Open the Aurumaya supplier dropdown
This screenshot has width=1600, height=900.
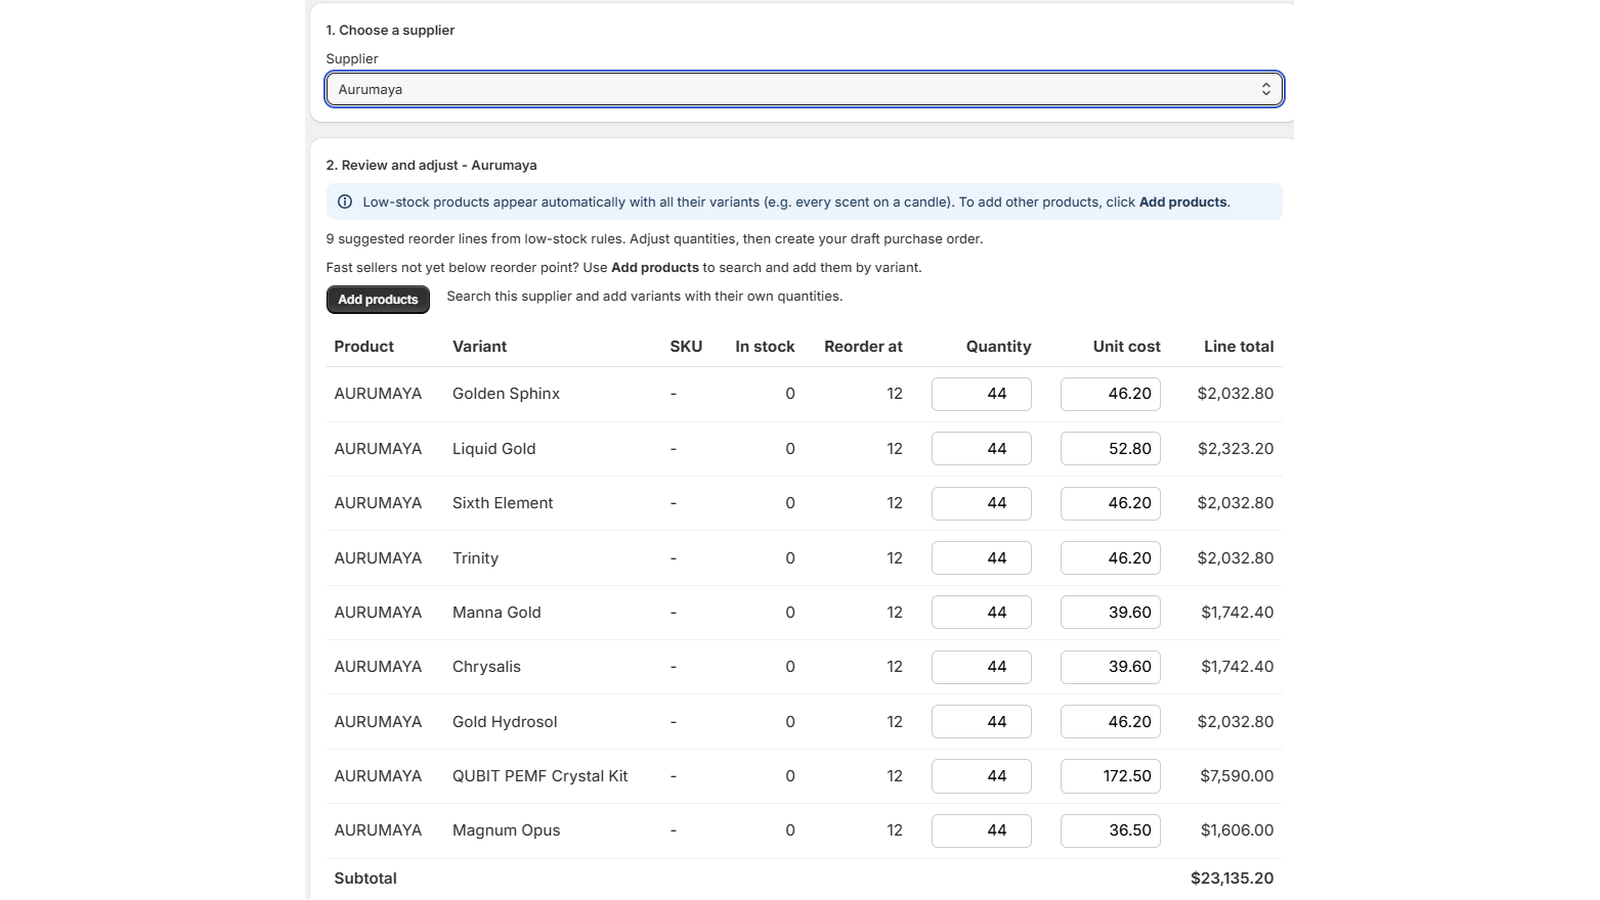pyautogui.click(x=804, y=89)
